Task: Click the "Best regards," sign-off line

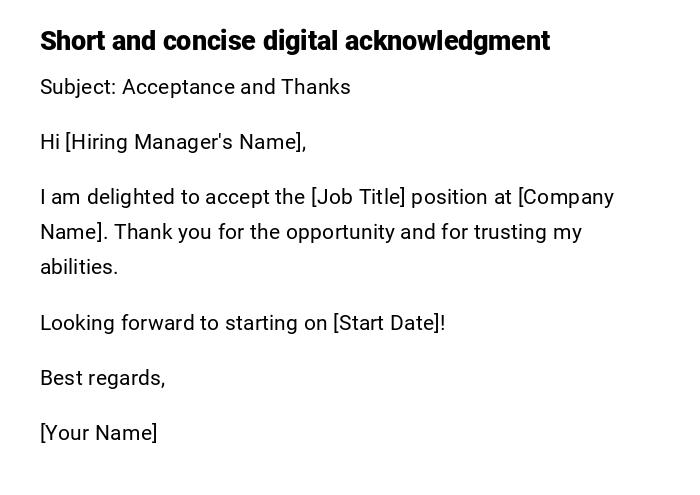Action: [x=102, y=378]
